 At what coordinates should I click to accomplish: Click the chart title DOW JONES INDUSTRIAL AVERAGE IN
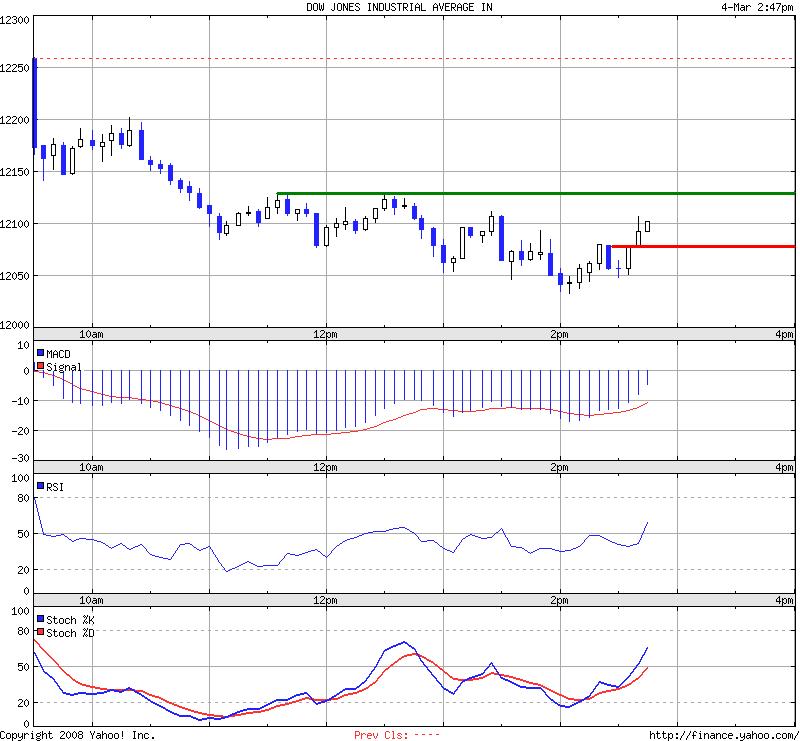399,7
